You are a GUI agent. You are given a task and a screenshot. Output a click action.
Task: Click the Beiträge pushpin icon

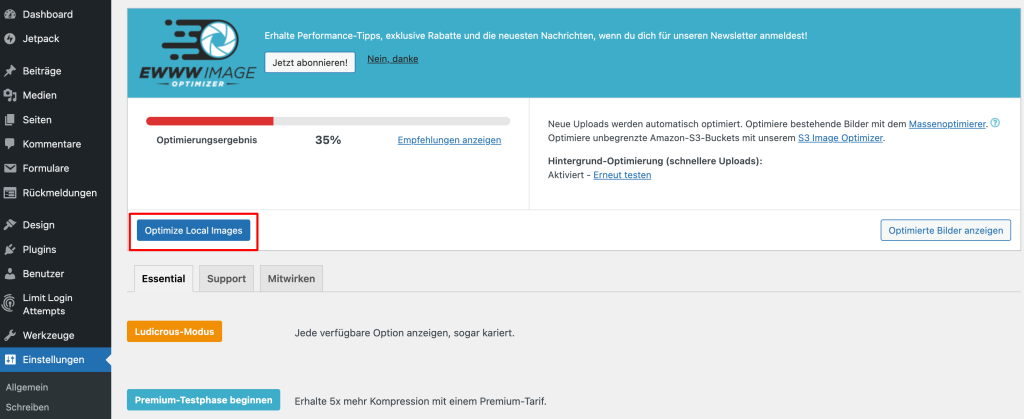pyautogui.click(x=10, y=71)
